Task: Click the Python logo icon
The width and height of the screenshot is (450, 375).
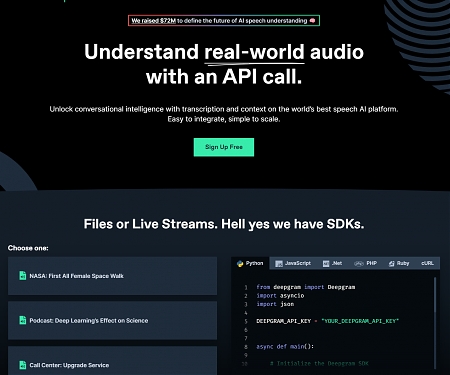Action: 240,264
